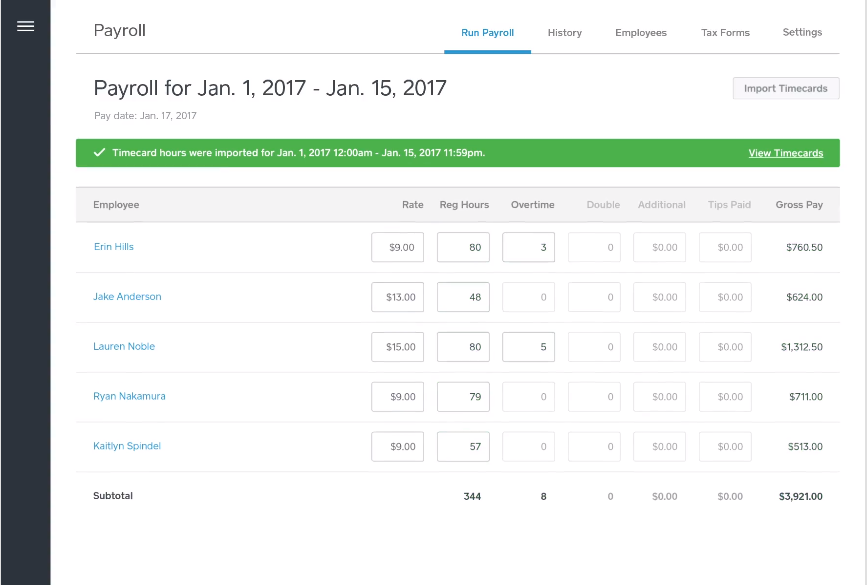The width and height of the screenshot is (867, 585).
Task: Select the Run Payroll tab
Action: pyautogui.click(x=487, y=32)
